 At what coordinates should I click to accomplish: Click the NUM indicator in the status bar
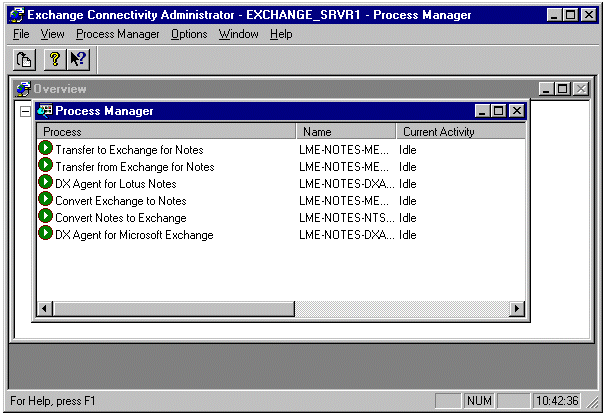(x=479, y=401)
